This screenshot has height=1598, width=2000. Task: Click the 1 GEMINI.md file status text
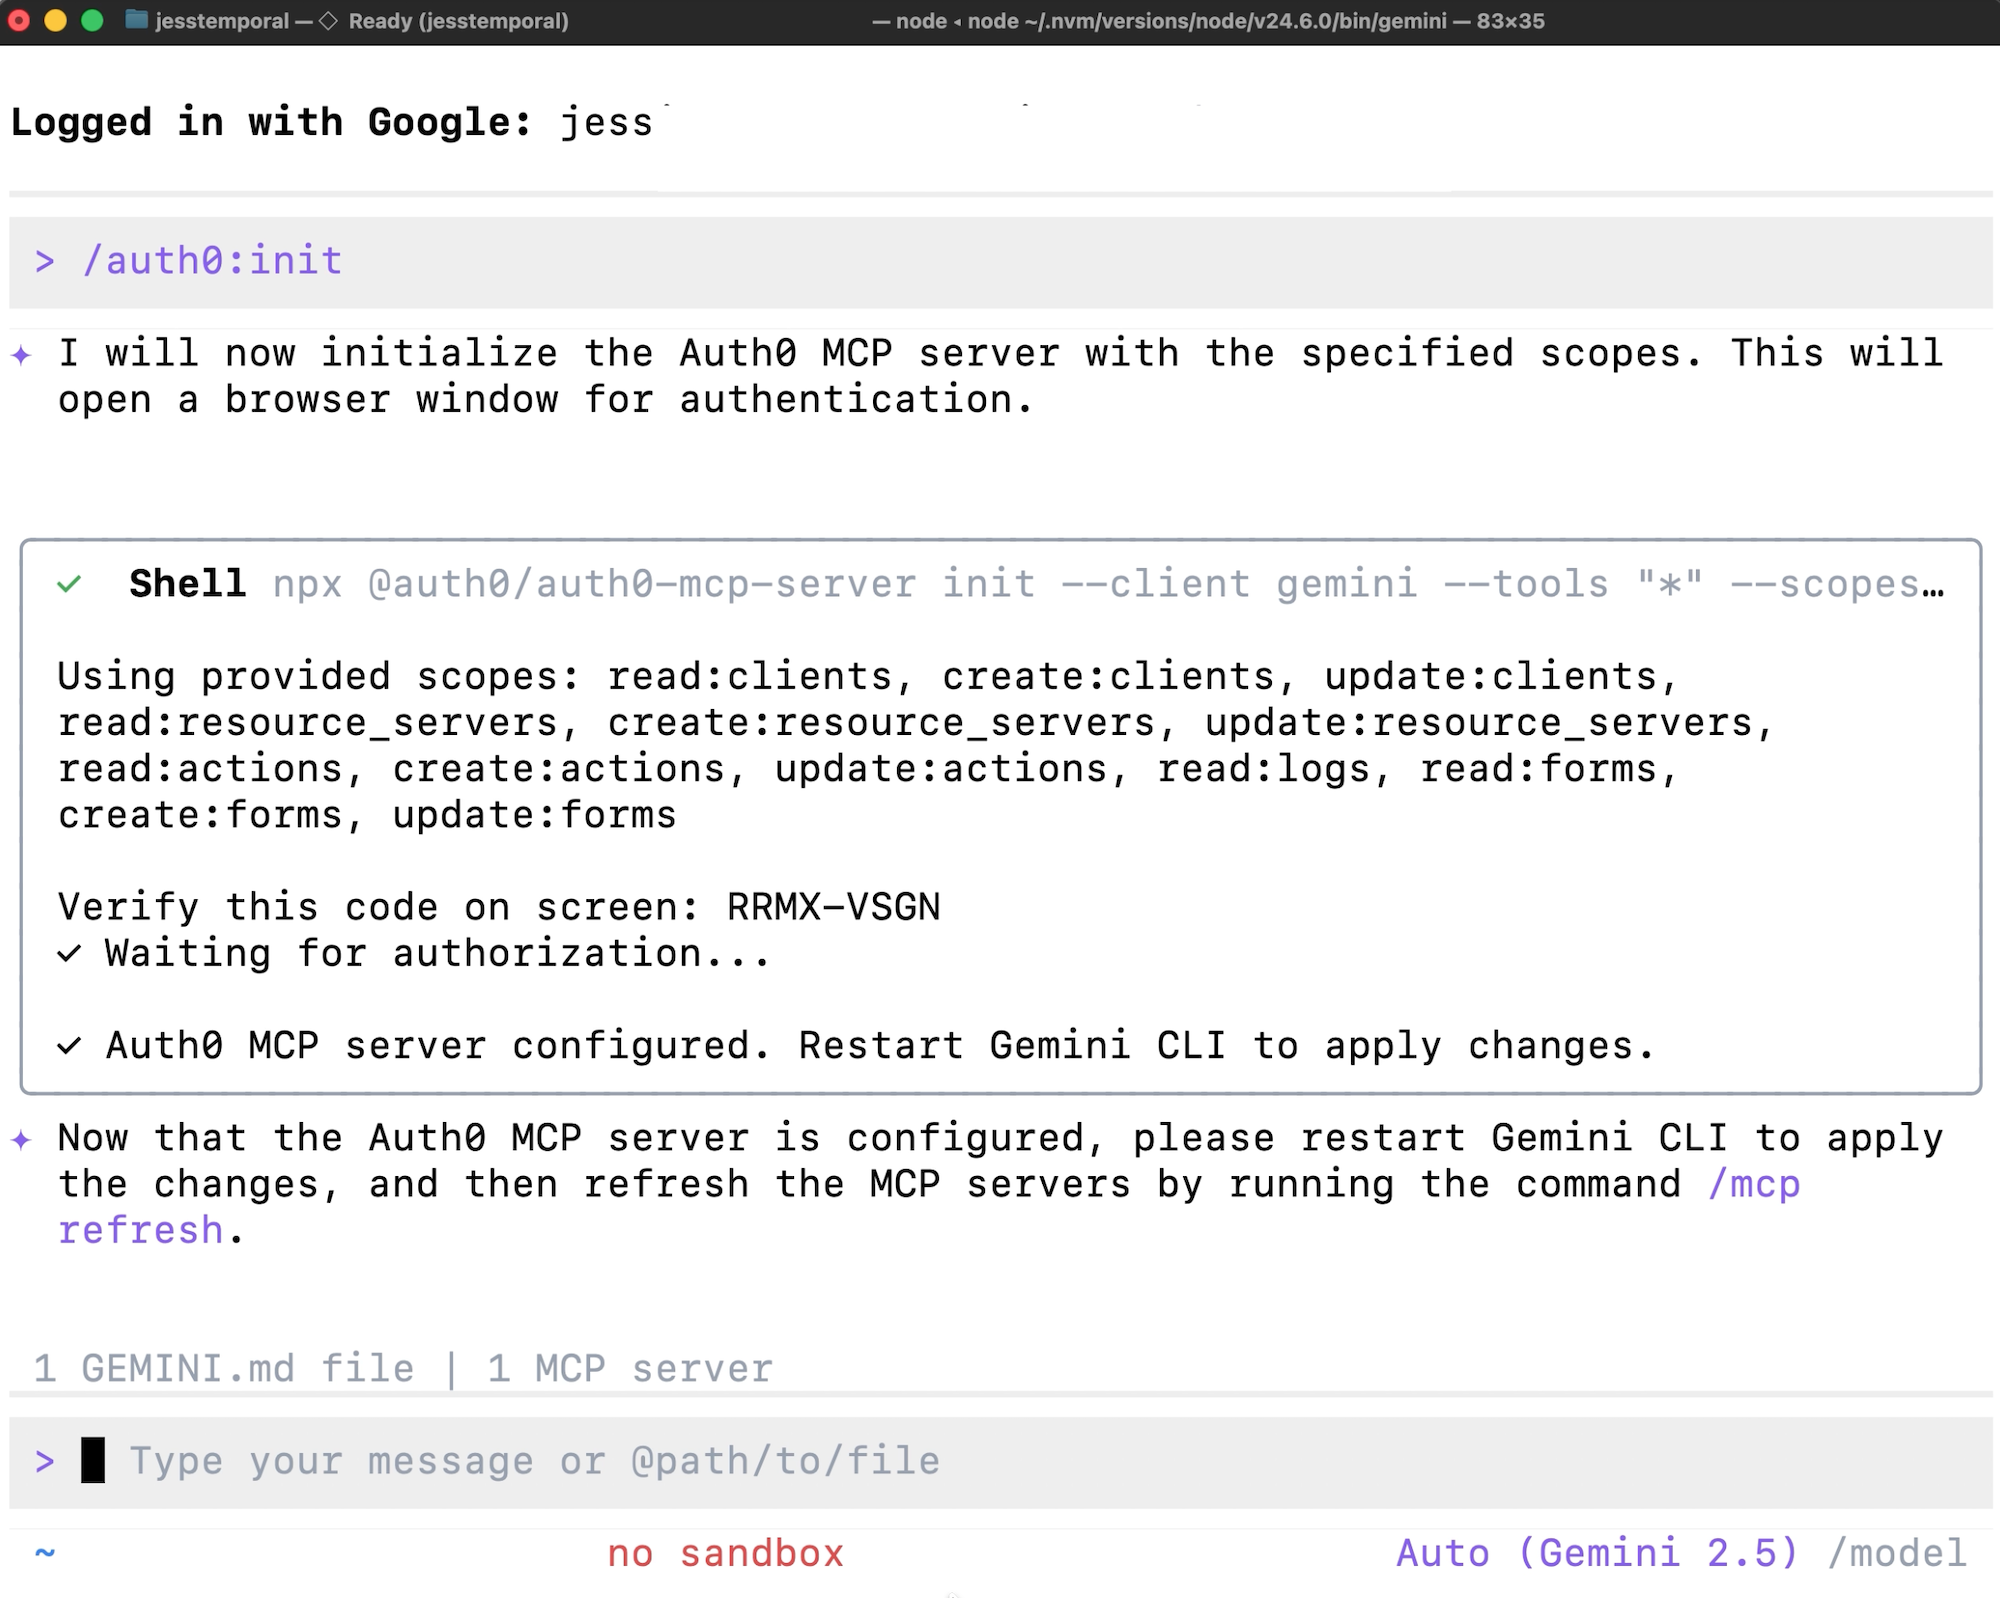click(222, 1368)
